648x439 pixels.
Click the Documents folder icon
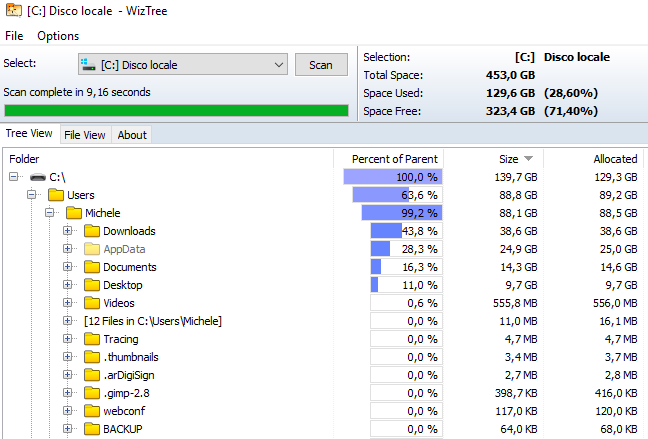[x=92, y=267]
